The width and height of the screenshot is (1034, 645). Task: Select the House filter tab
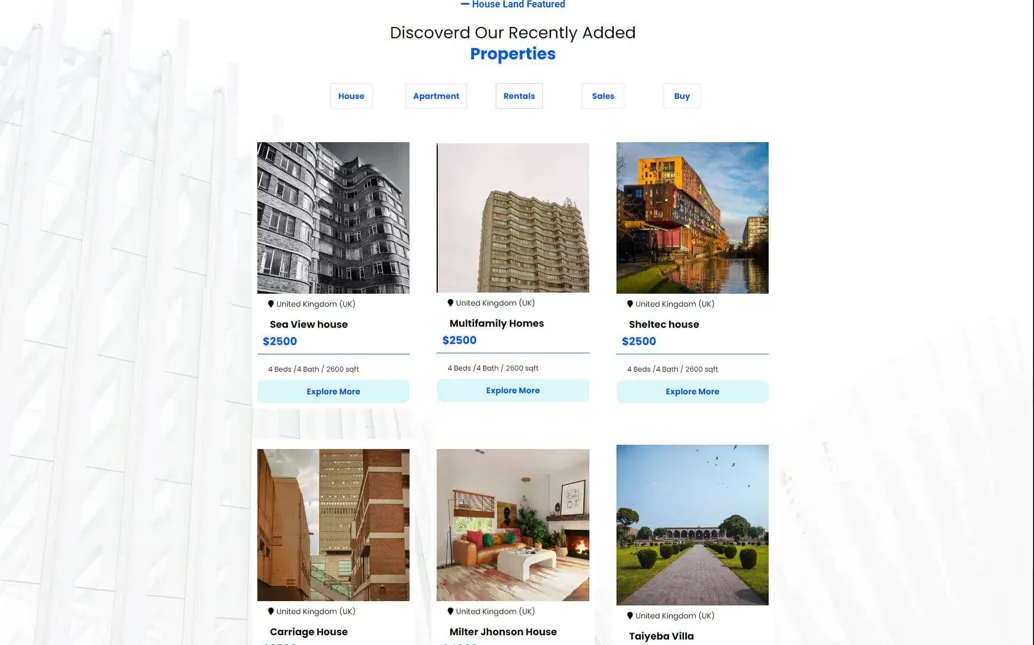351,96
